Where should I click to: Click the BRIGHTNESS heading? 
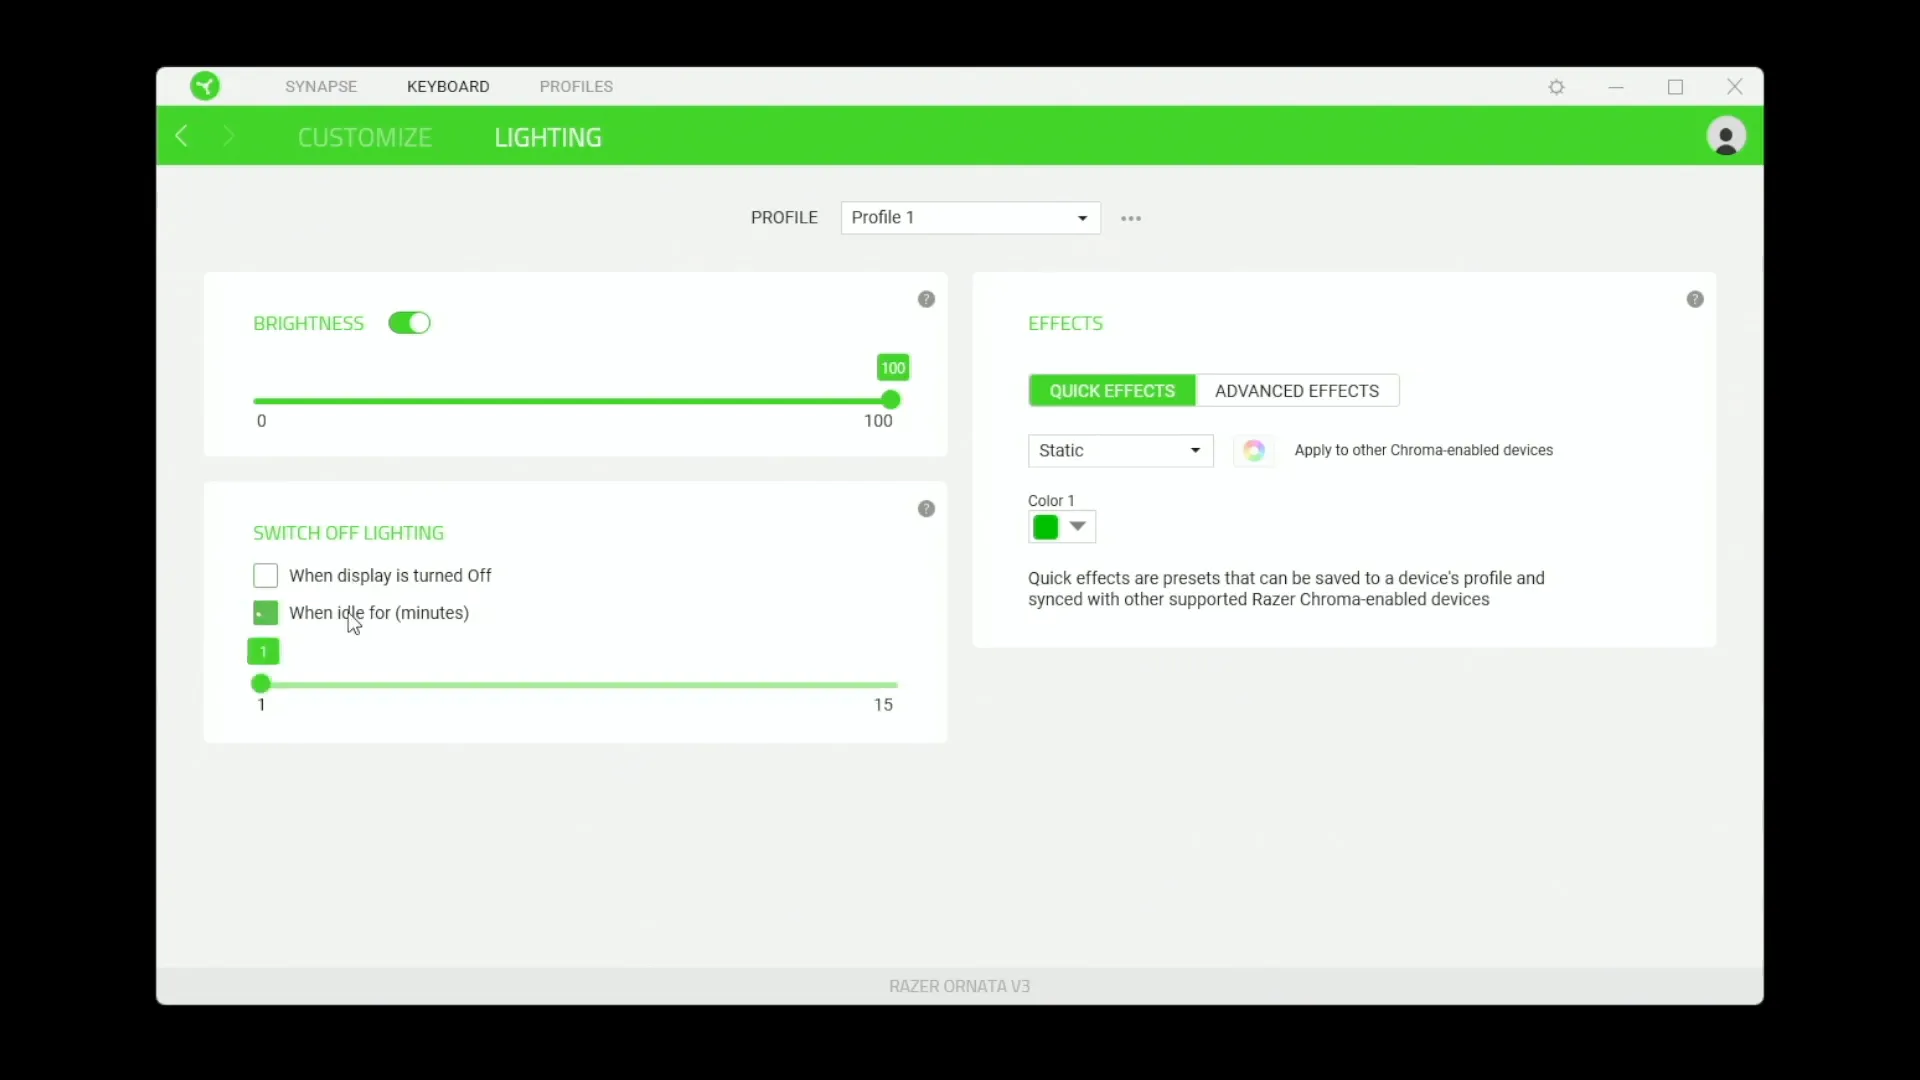pos(309,323)
